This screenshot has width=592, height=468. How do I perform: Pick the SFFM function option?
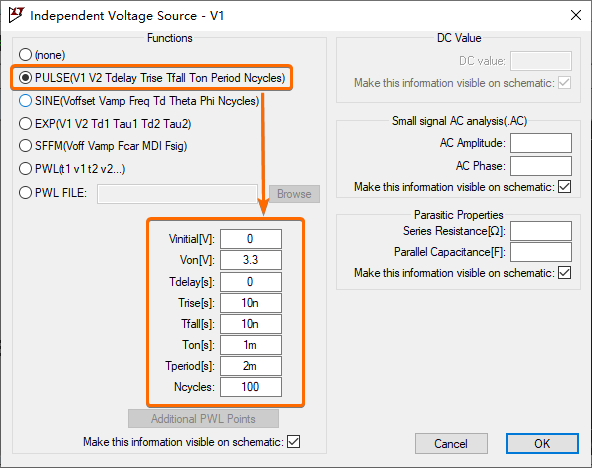coord(25,146)
